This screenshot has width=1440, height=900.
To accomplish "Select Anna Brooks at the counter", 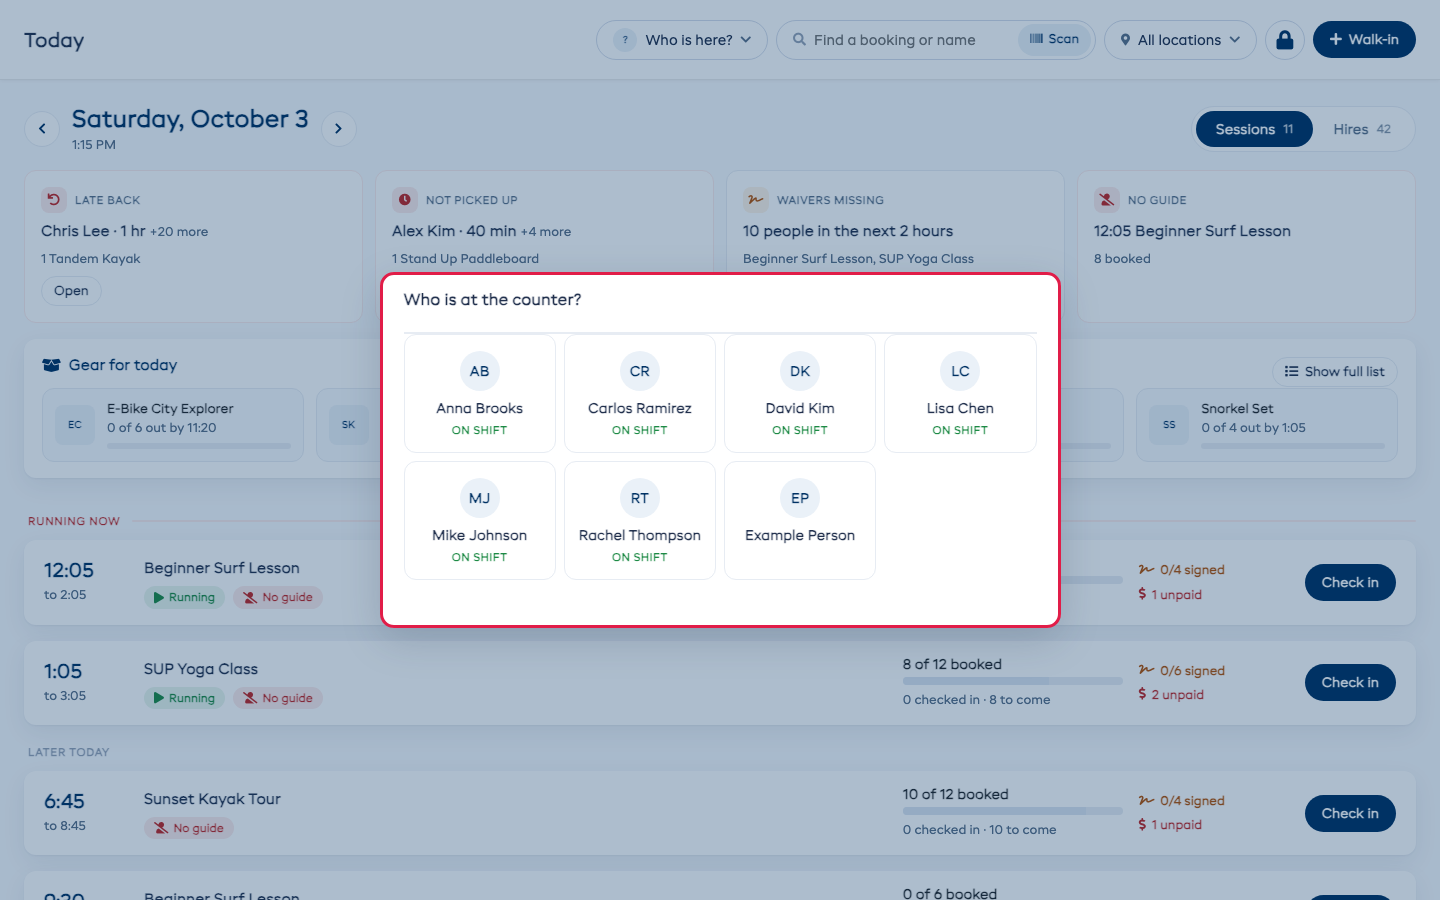I will point(480,394).
